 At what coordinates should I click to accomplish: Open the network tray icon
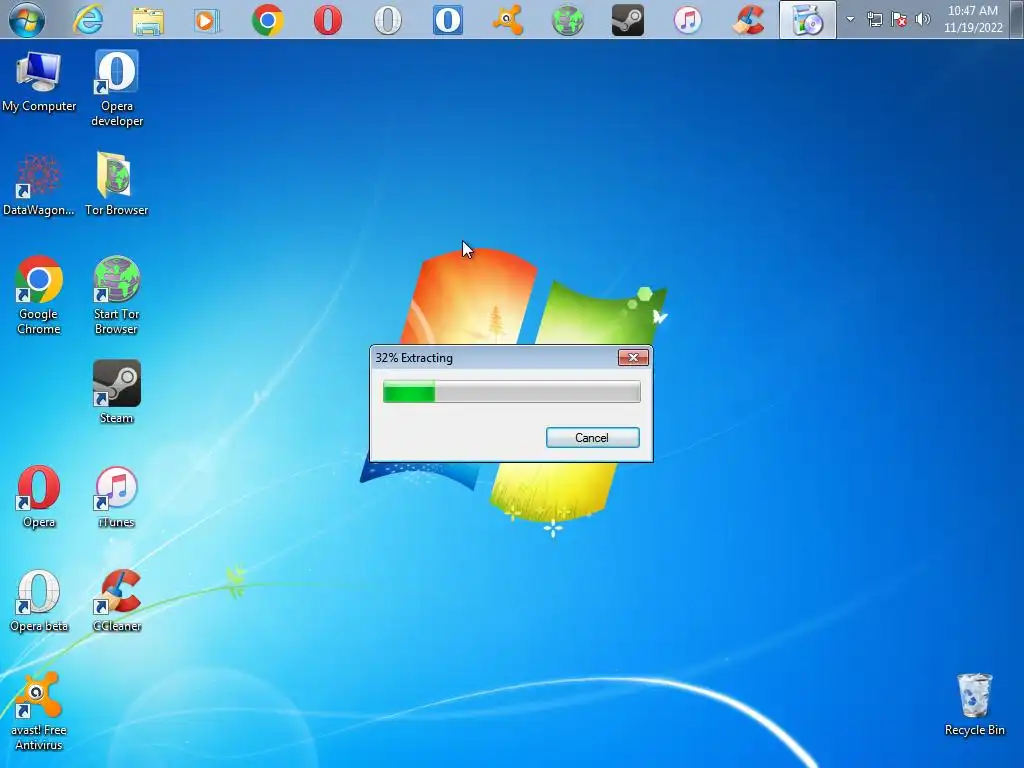point(874,19)
